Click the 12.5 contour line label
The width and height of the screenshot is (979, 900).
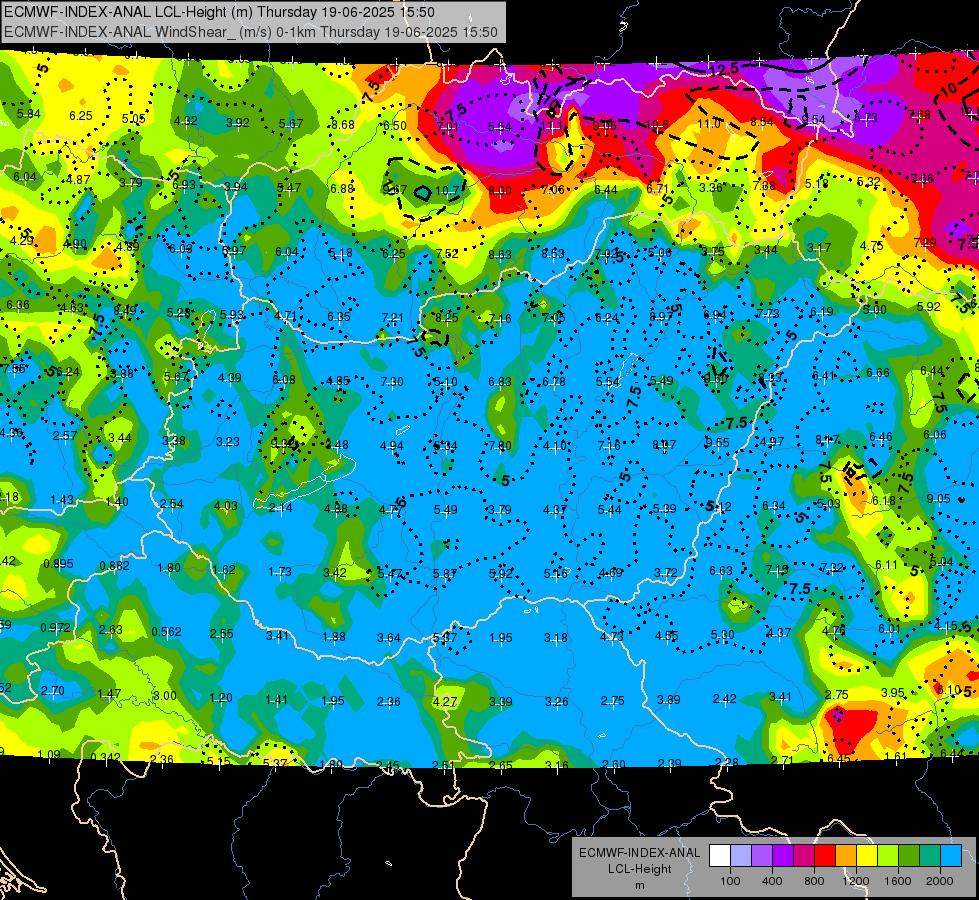[x=724, y=70]
